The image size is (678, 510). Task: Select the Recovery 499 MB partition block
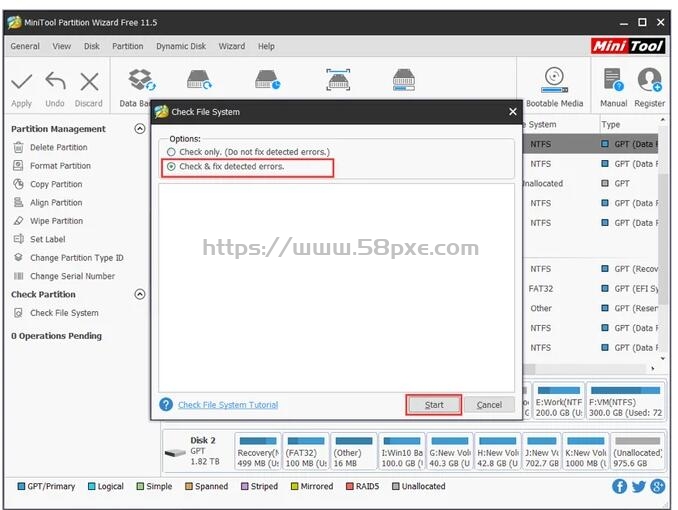click(258, 452)
